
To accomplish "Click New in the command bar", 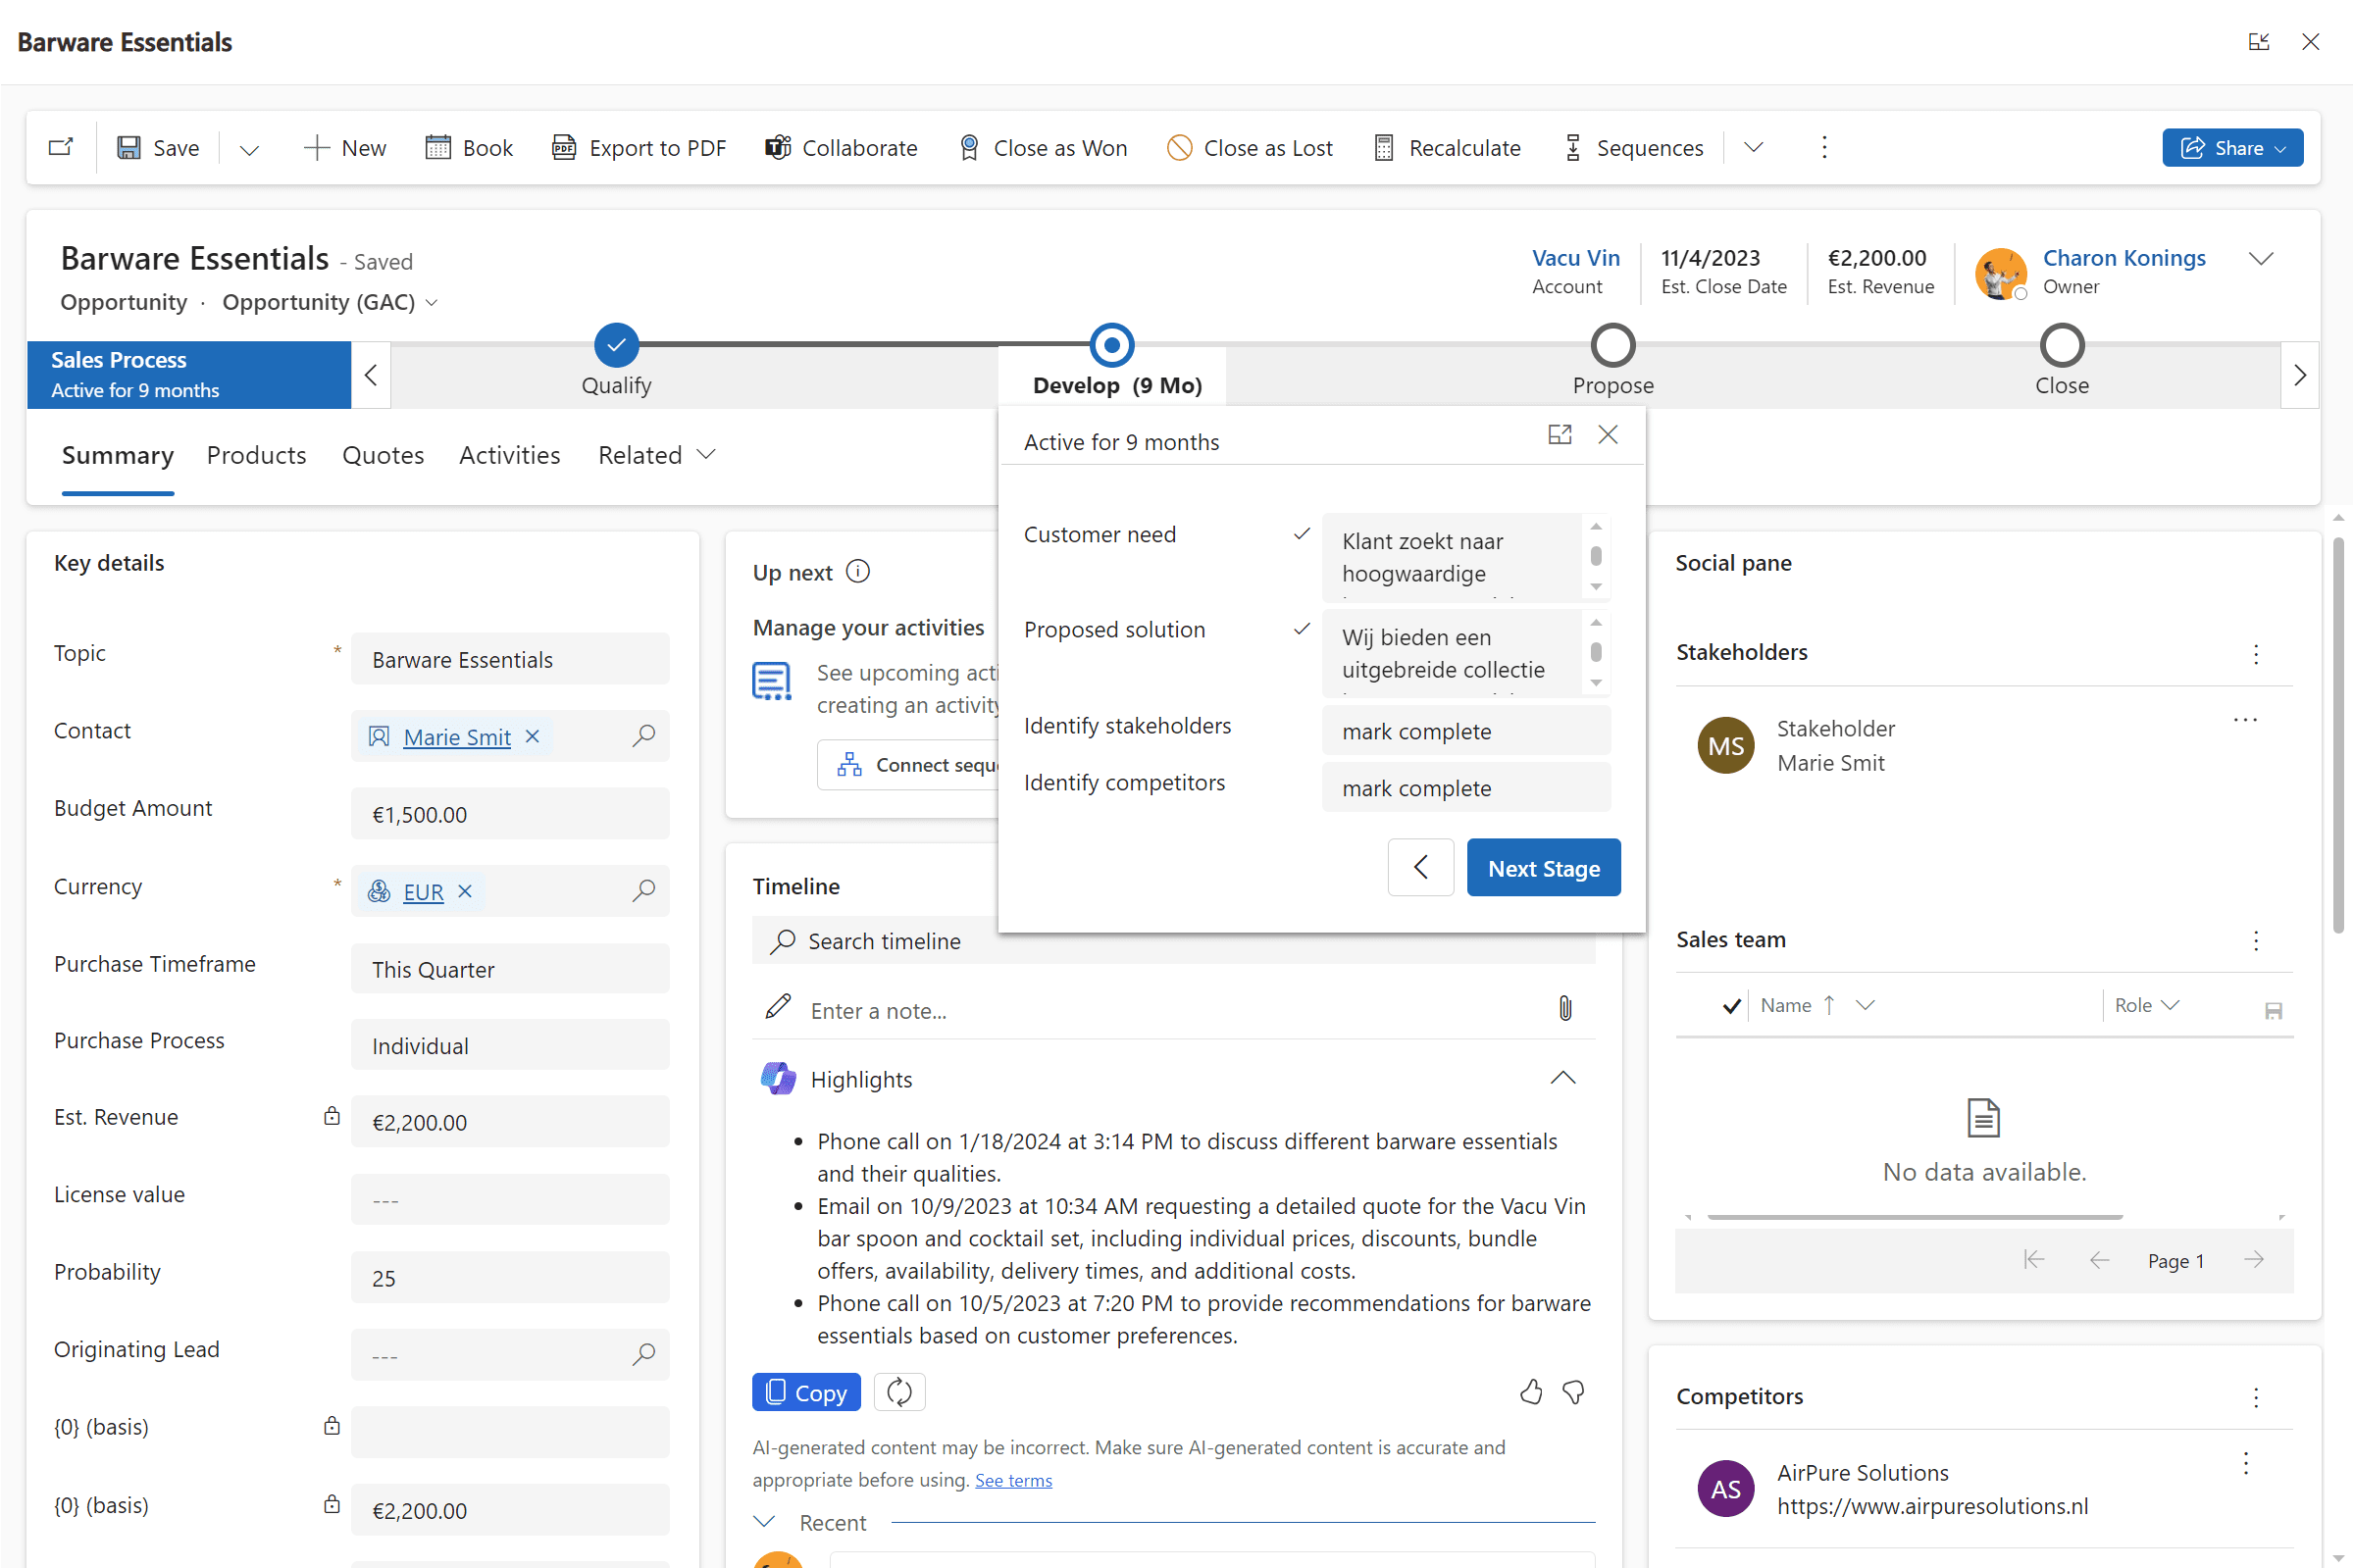I will (344, 148).
